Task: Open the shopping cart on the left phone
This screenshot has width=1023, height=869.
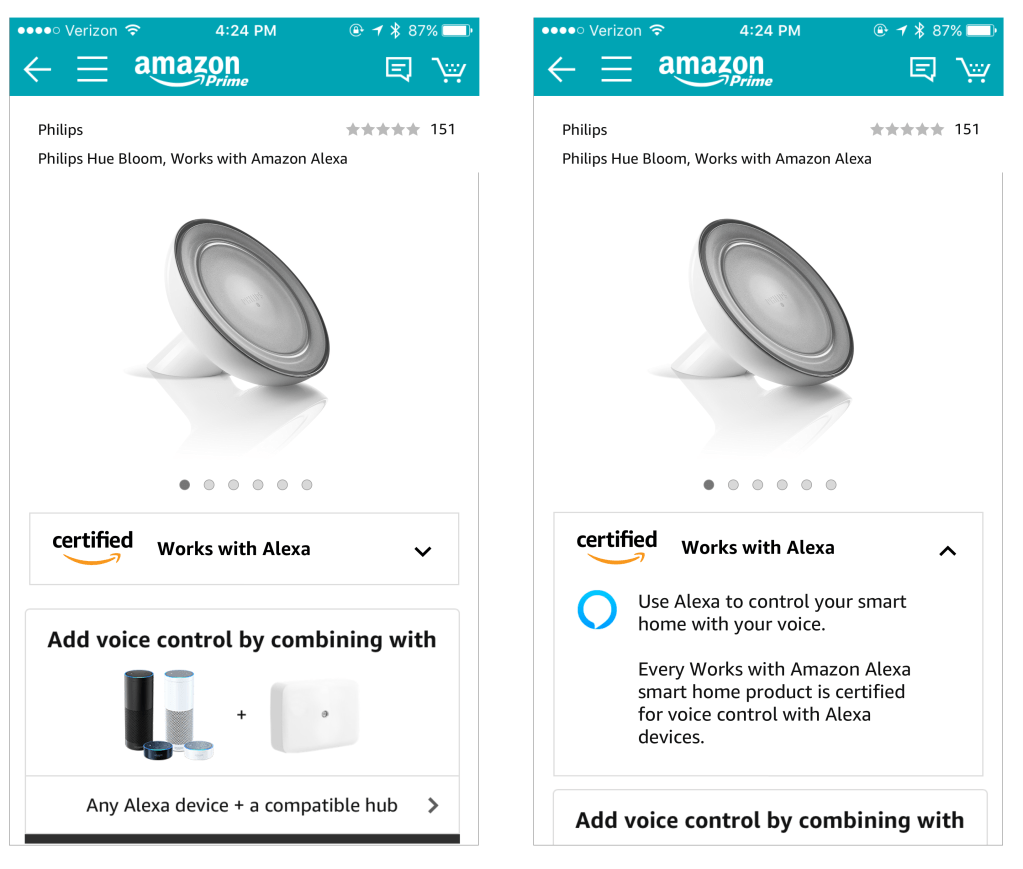Action: click(x=449, y=69)
